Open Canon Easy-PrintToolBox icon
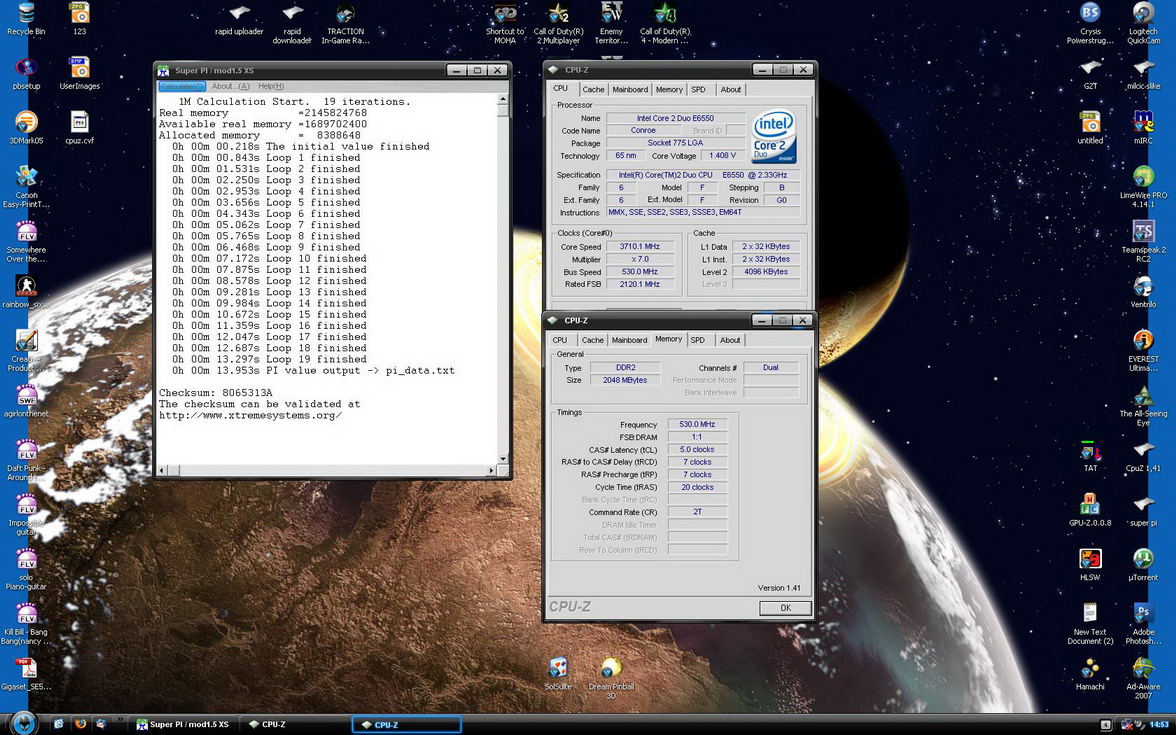The height and width of the screenshot is (735, 1176). [26, 188]
